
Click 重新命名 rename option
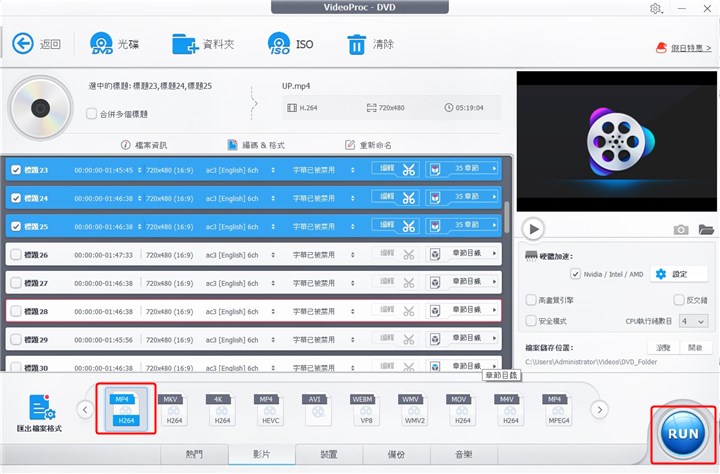coord(368,145)
